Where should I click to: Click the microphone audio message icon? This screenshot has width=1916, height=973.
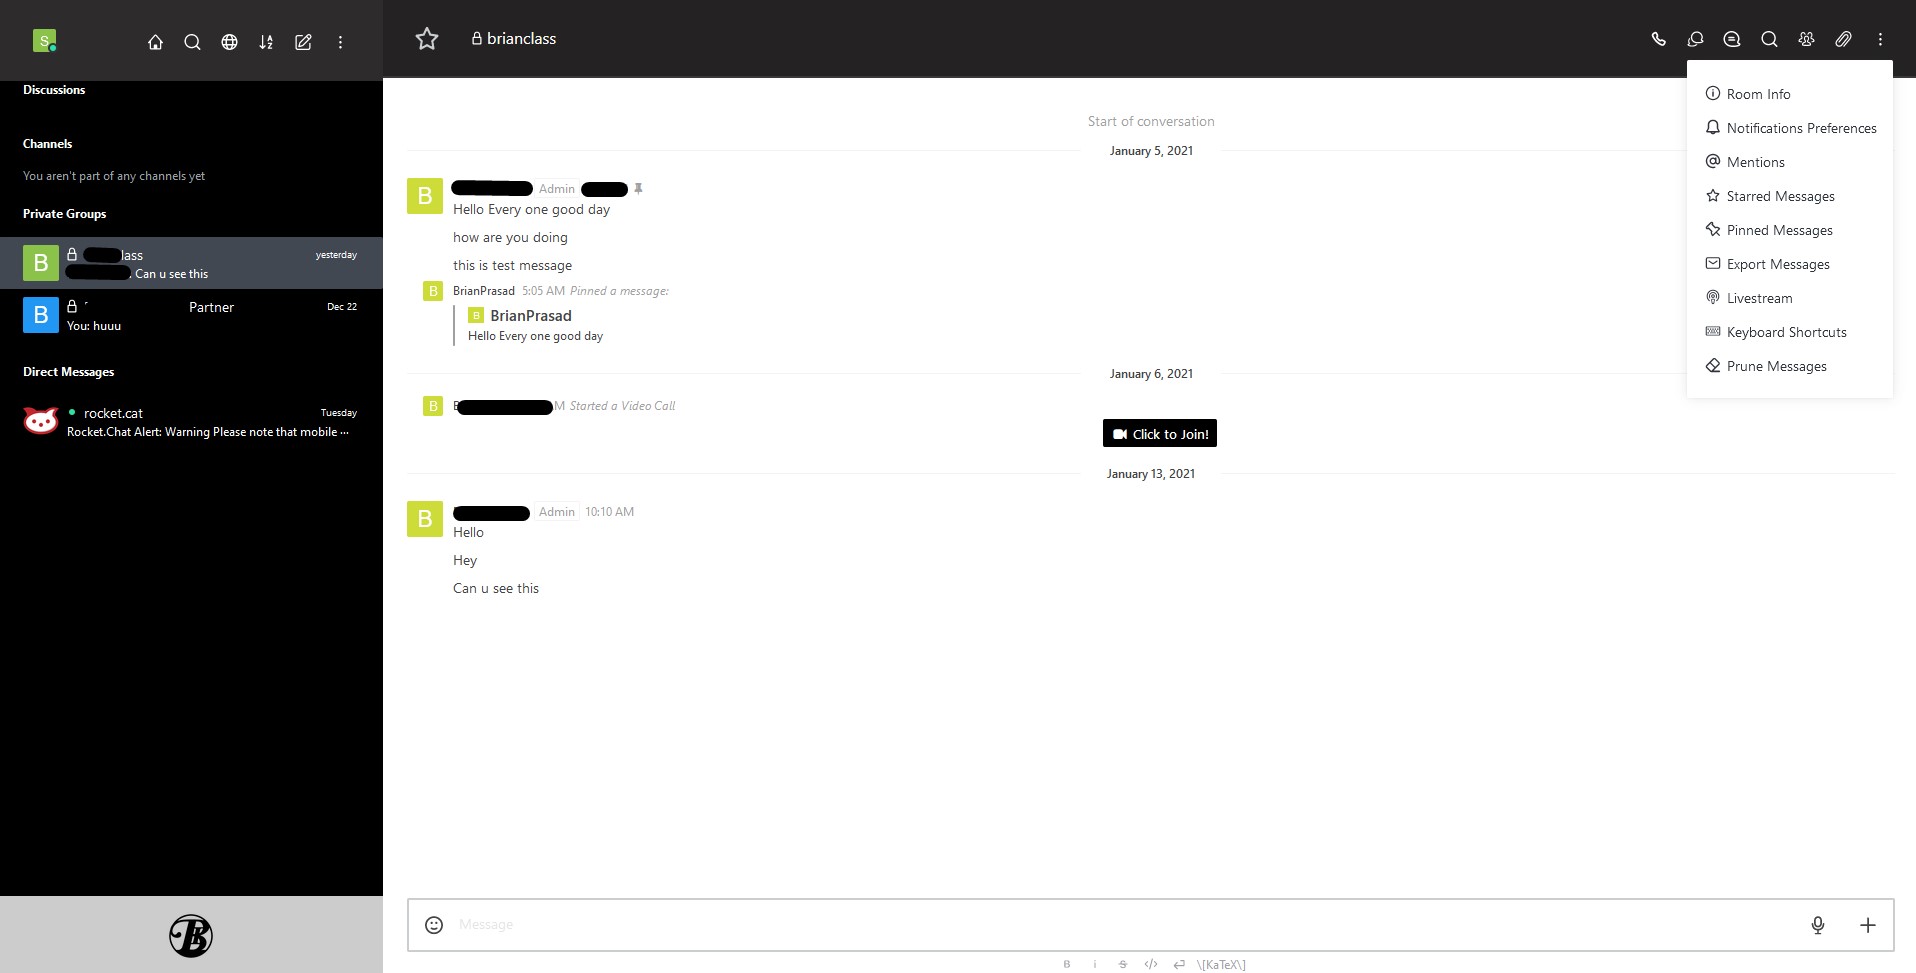tap(1818, 925)
